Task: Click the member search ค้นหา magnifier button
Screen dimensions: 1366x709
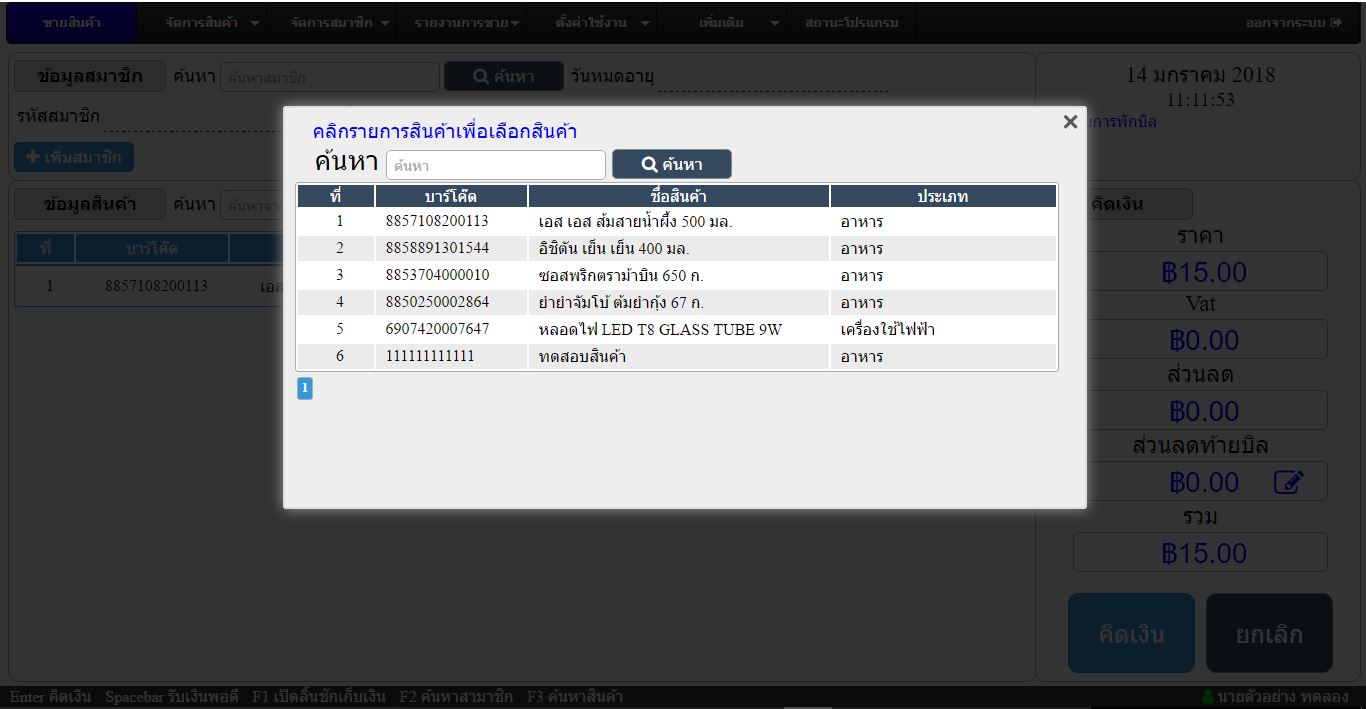Action: pos(503,77)
